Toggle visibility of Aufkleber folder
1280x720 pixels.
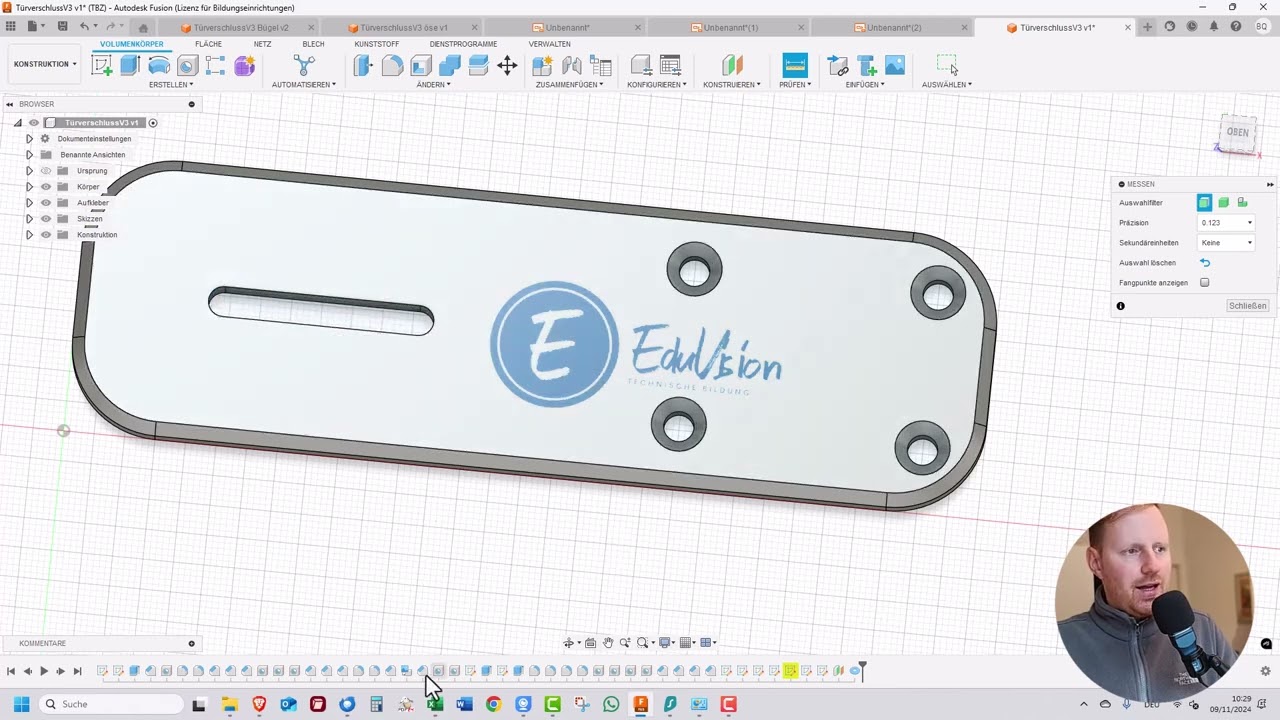pos(46,203)
